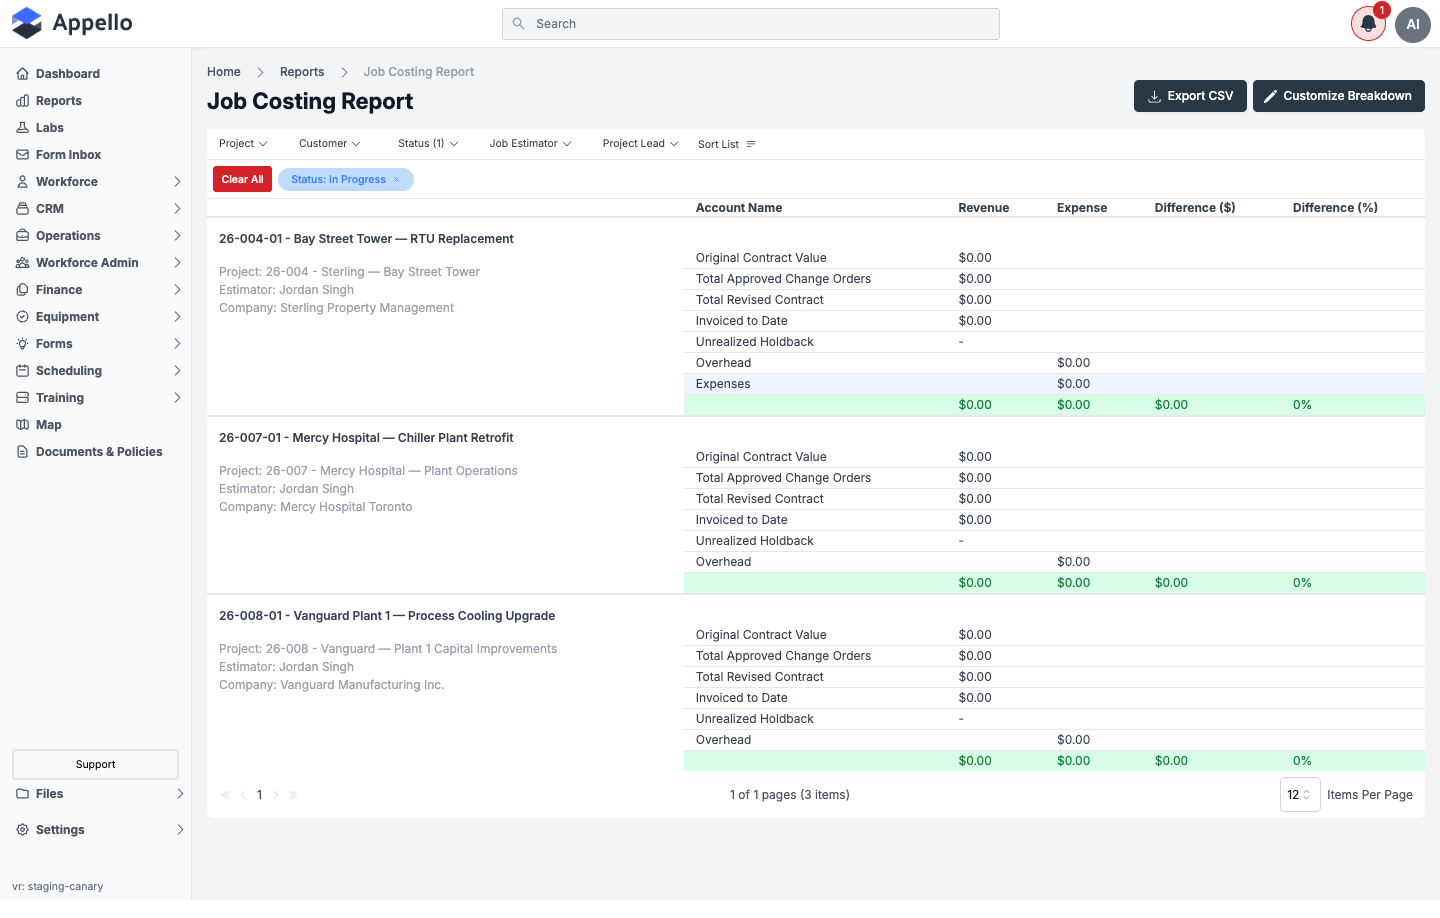Go to the Home breadcrumb
The width and height of the screenshot is (1440, 918).
click(224, 72)
